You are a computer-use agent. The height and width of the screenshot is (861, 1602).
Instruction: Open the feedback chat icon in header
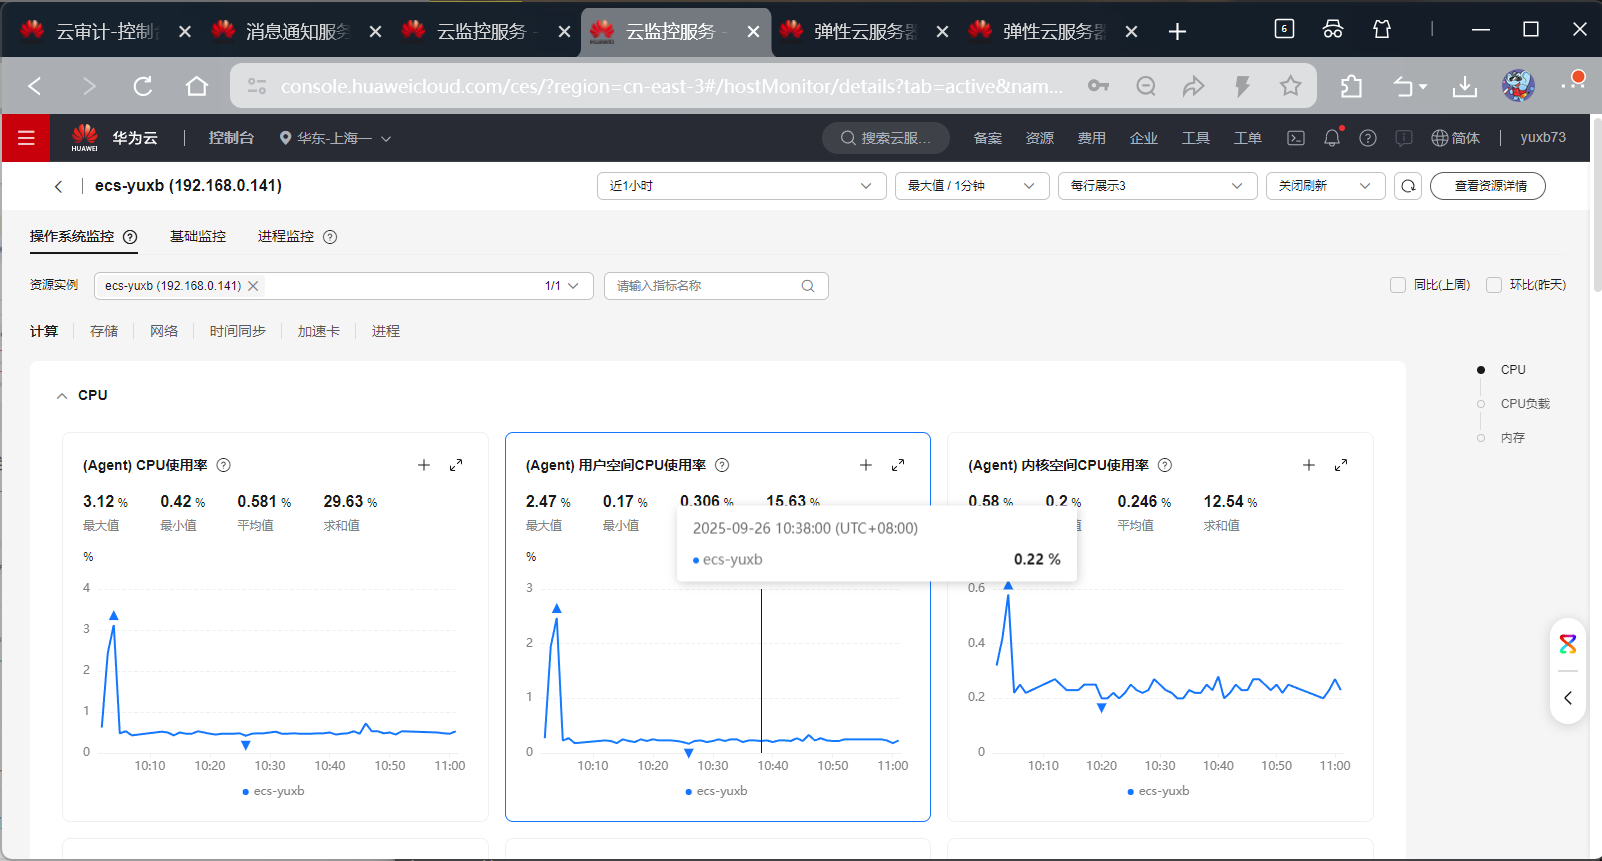coord(1404,138)
